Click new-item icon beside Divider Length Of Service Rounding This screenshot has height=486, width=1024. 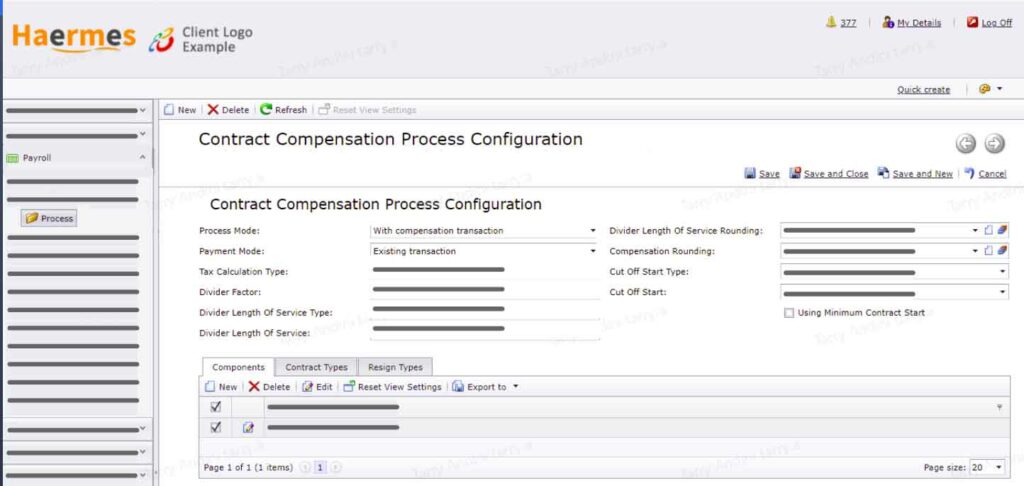click(x=989, y=230)
